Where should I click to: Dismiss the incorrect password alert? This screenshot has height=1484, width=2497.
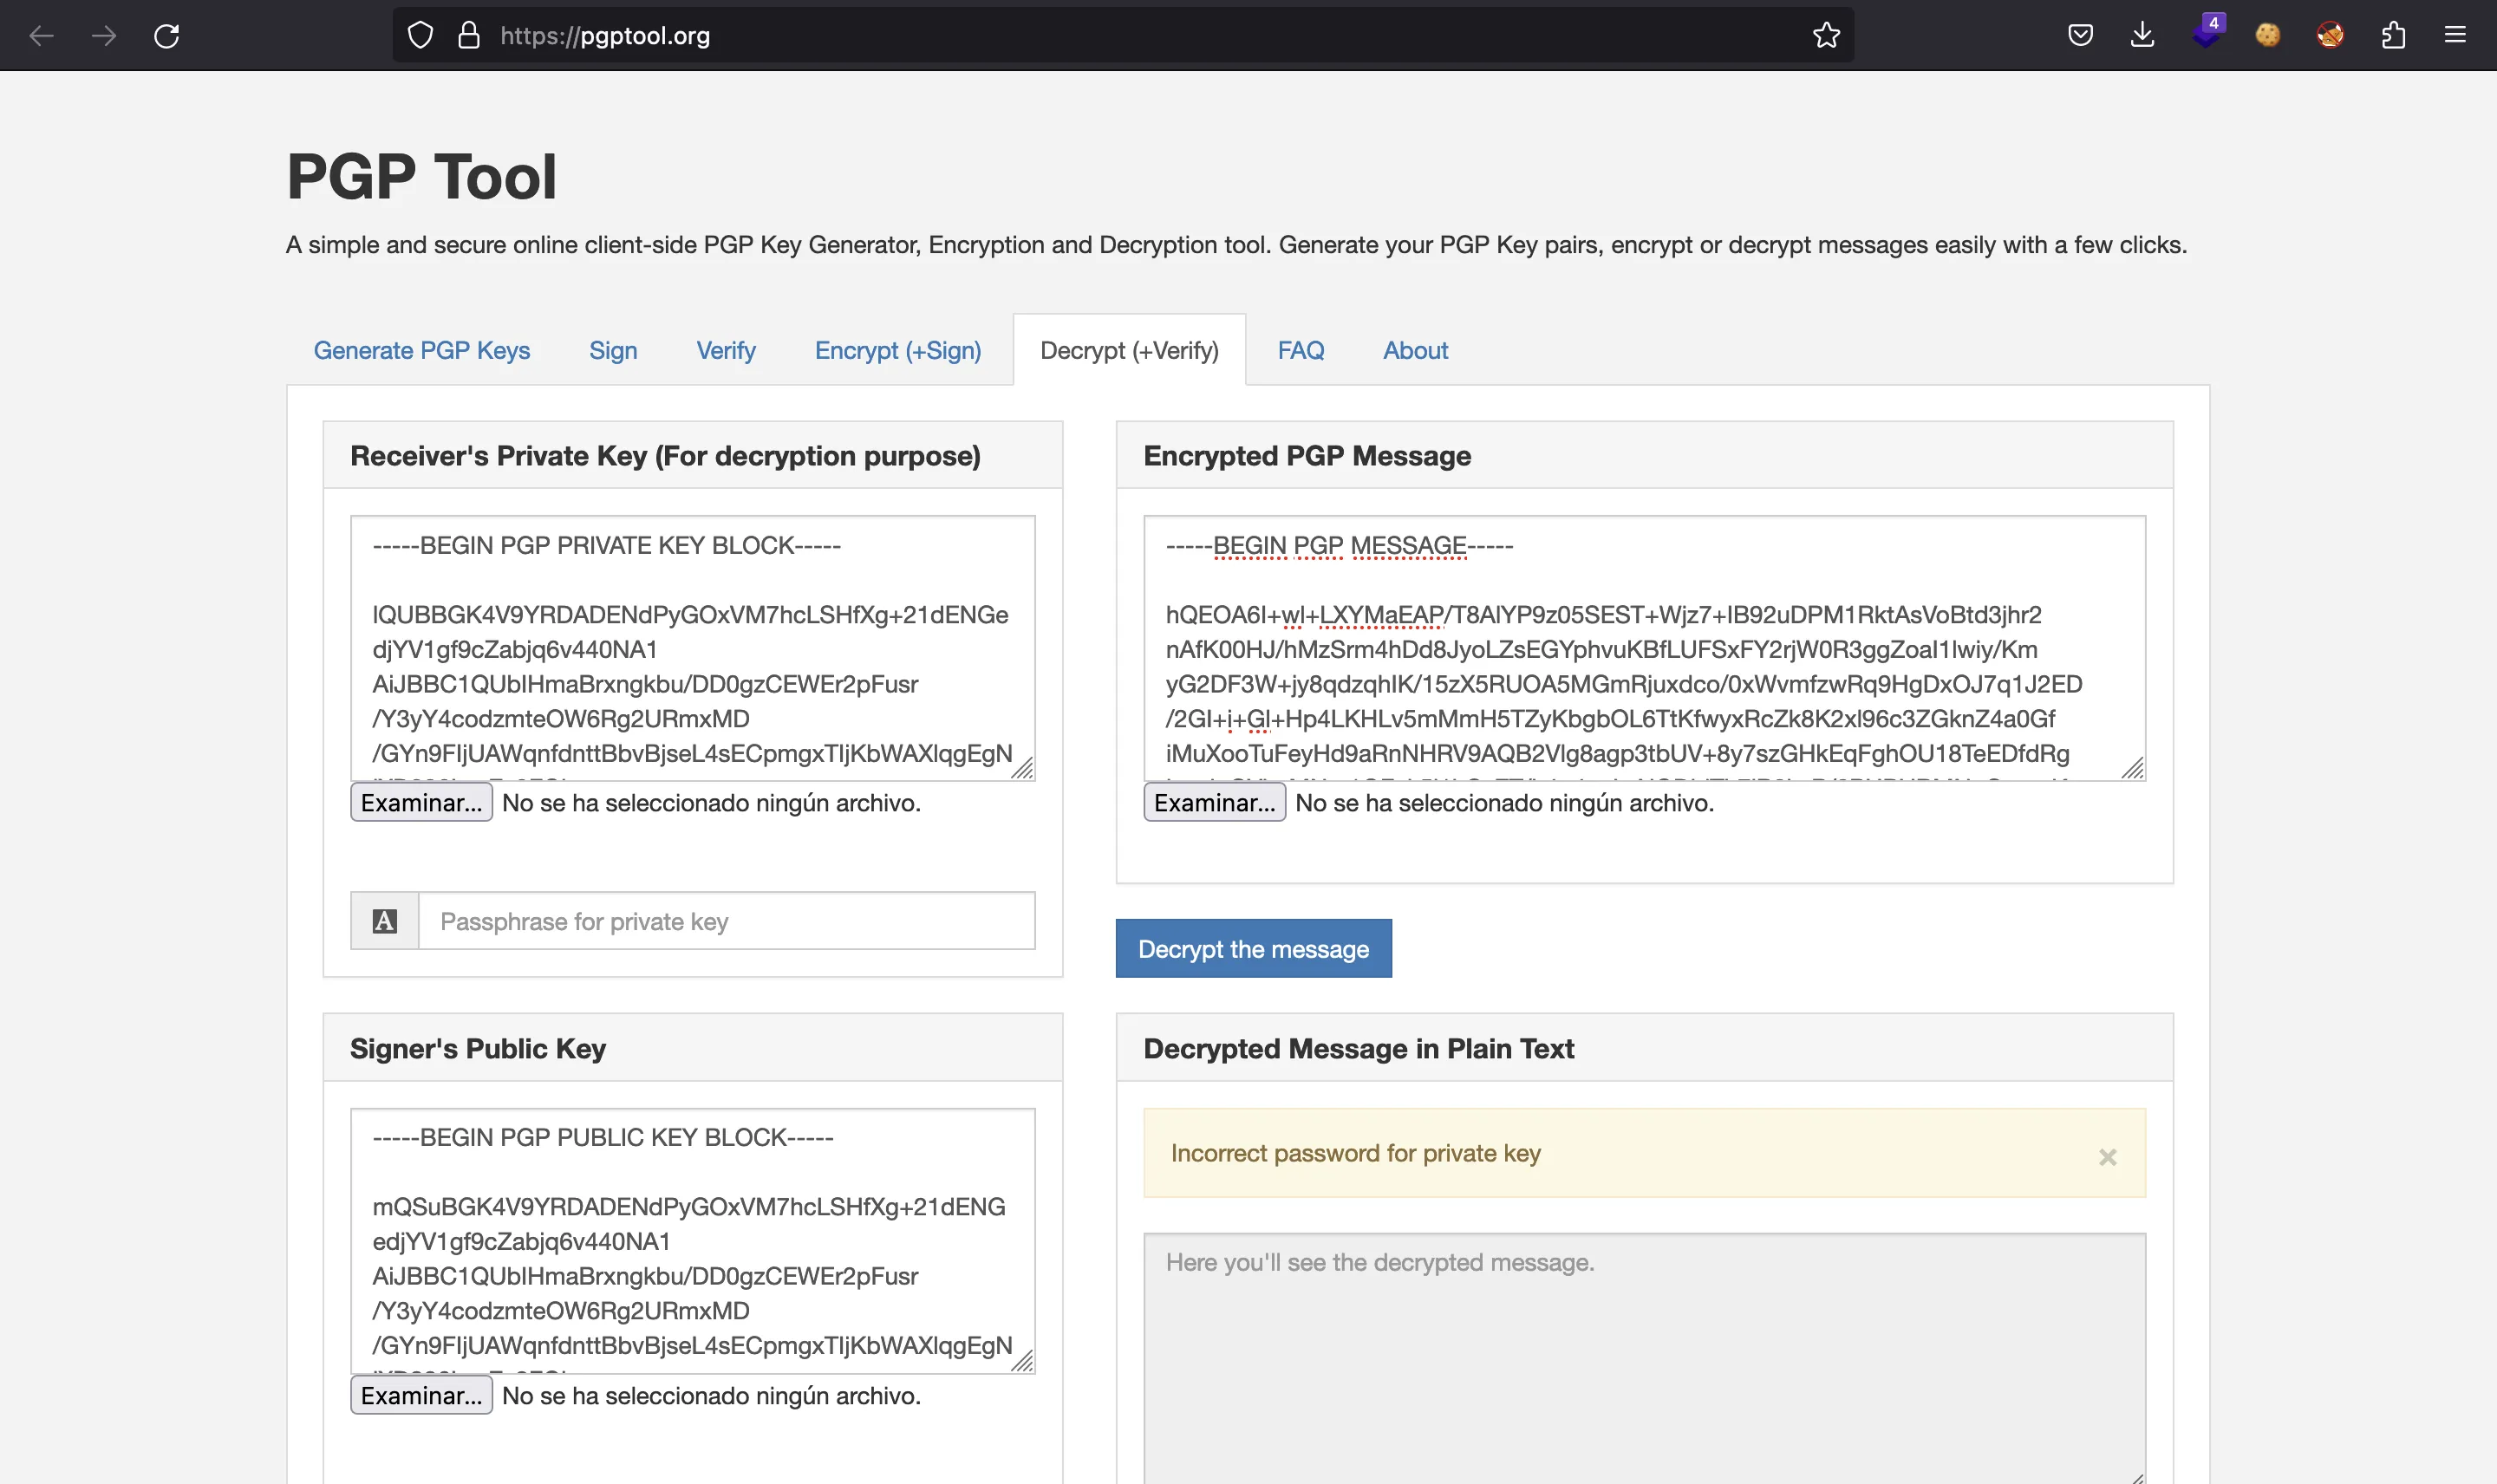click(2107, 1157)
